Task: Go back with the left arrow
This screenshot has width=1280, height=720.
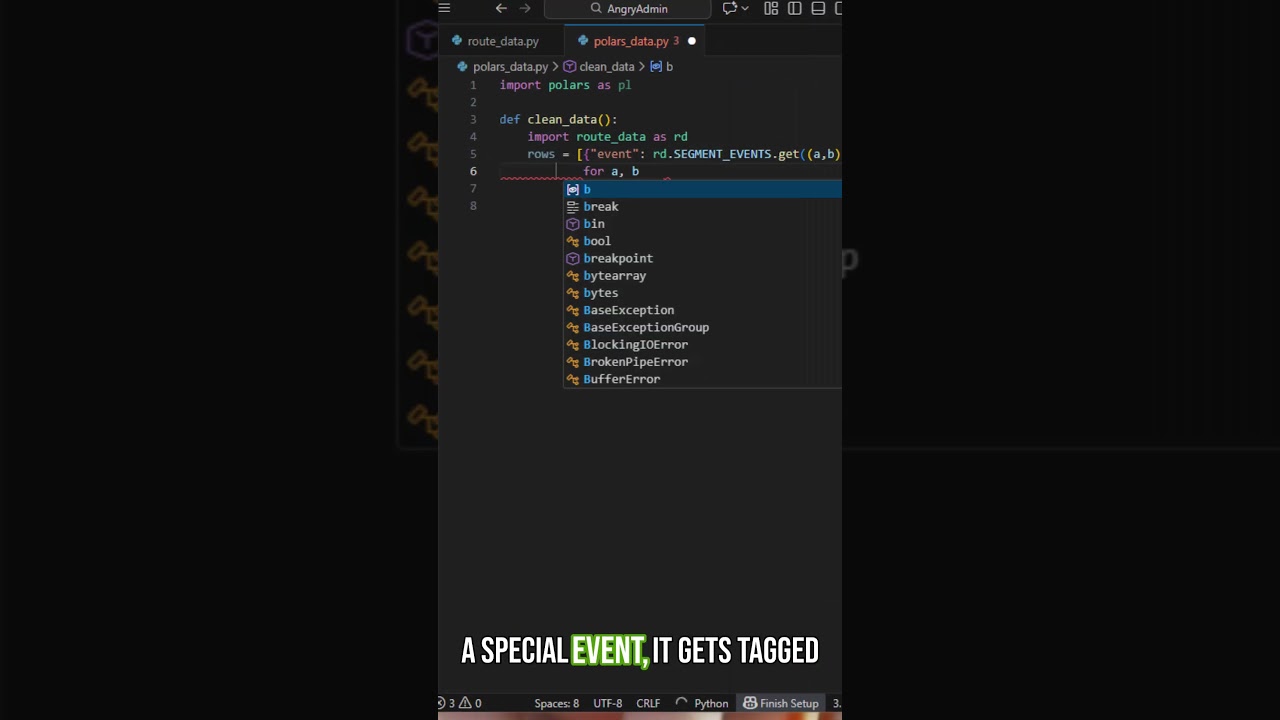Action: (x=501, y=8)
